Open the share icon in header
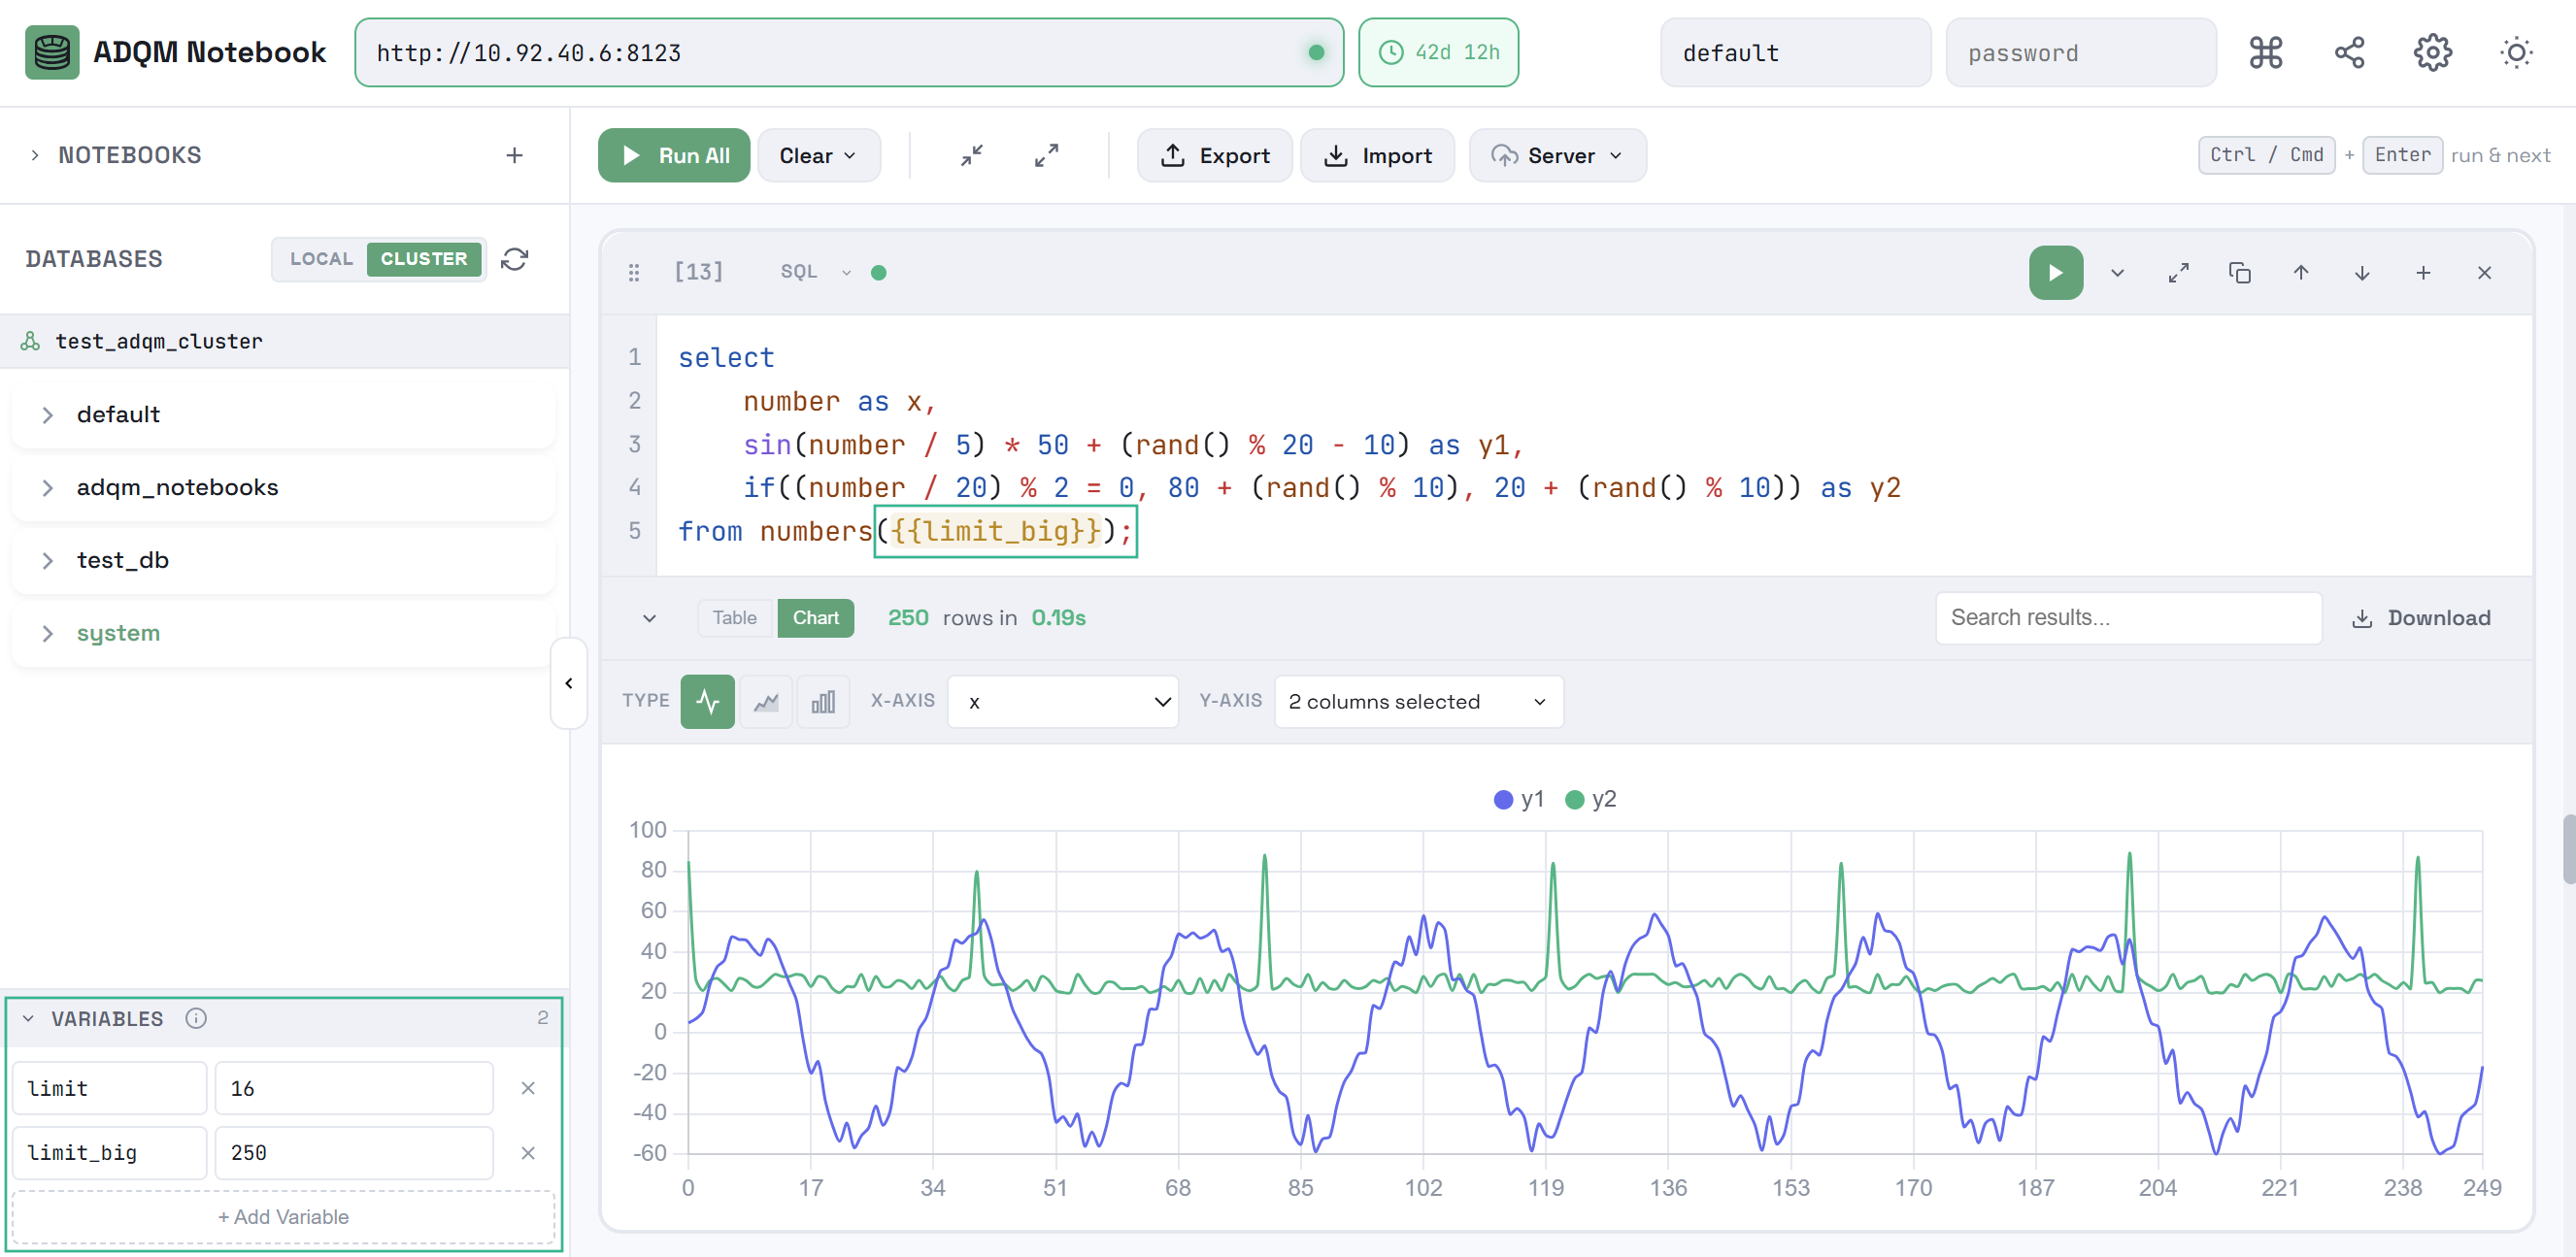This screenshot has height=1257, width=2576. (x=2349, y=52)
